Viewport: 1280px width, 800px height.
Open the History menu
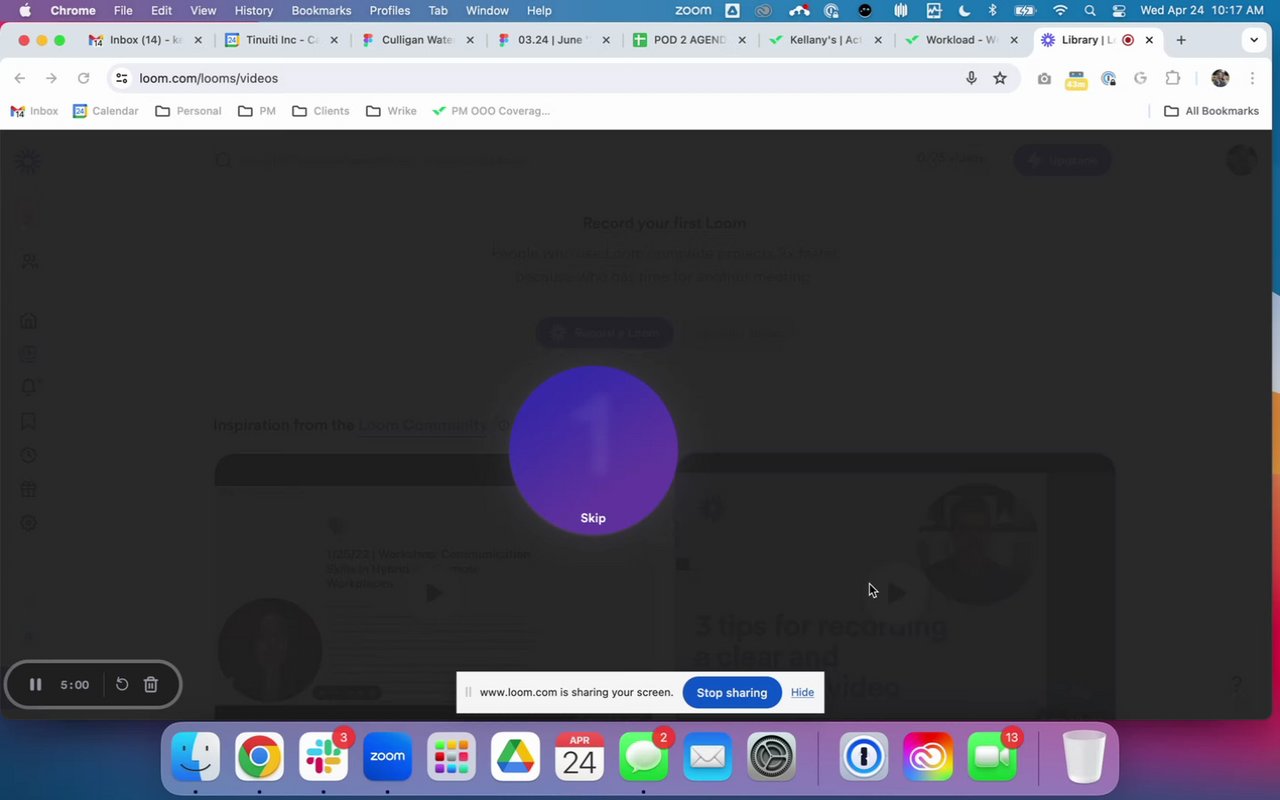pos(253,10)
